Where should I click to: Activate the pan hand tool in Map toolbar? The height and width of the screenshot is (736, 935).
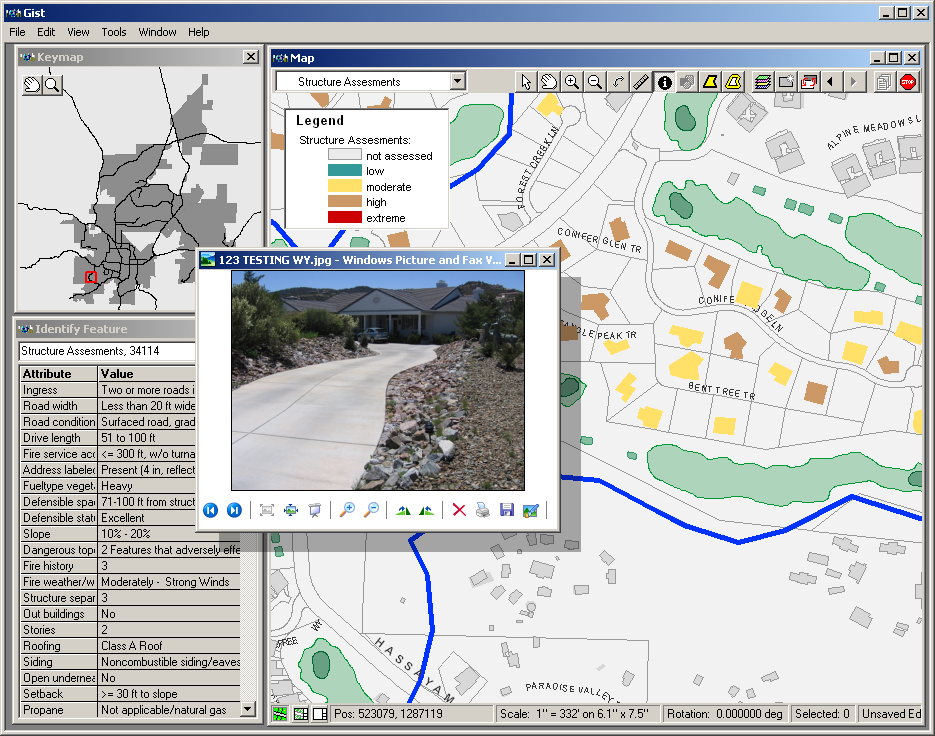pyautogui.click(x=549, y=82)
